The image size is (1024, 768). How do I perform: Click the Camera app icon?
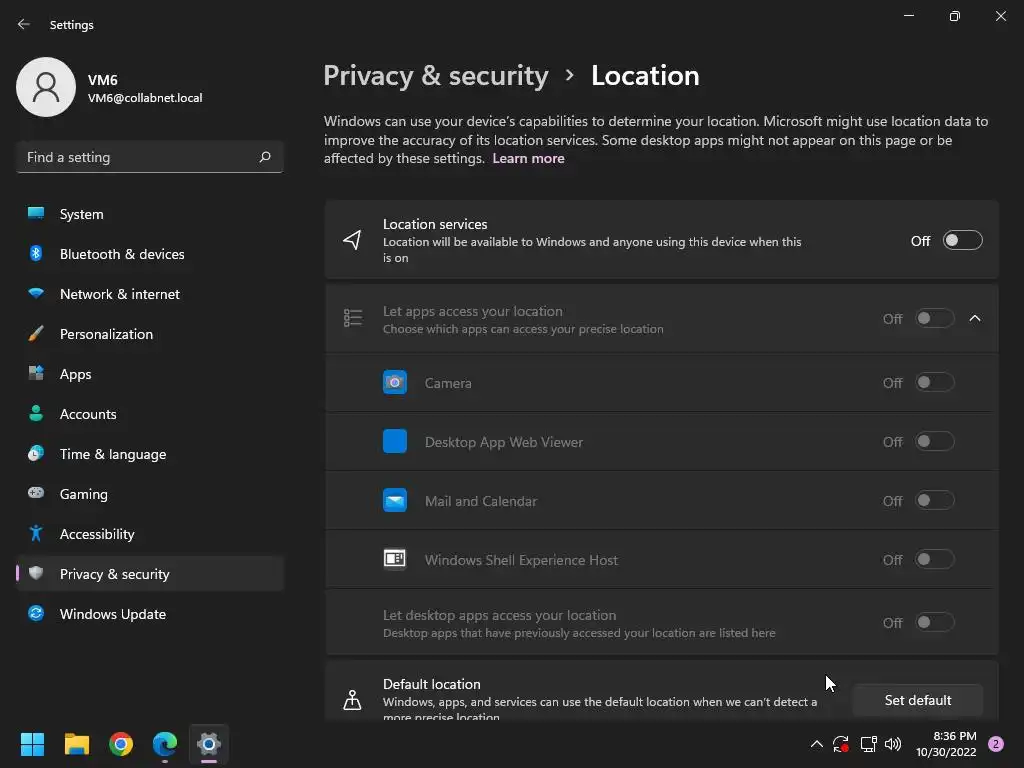(395, 383)
